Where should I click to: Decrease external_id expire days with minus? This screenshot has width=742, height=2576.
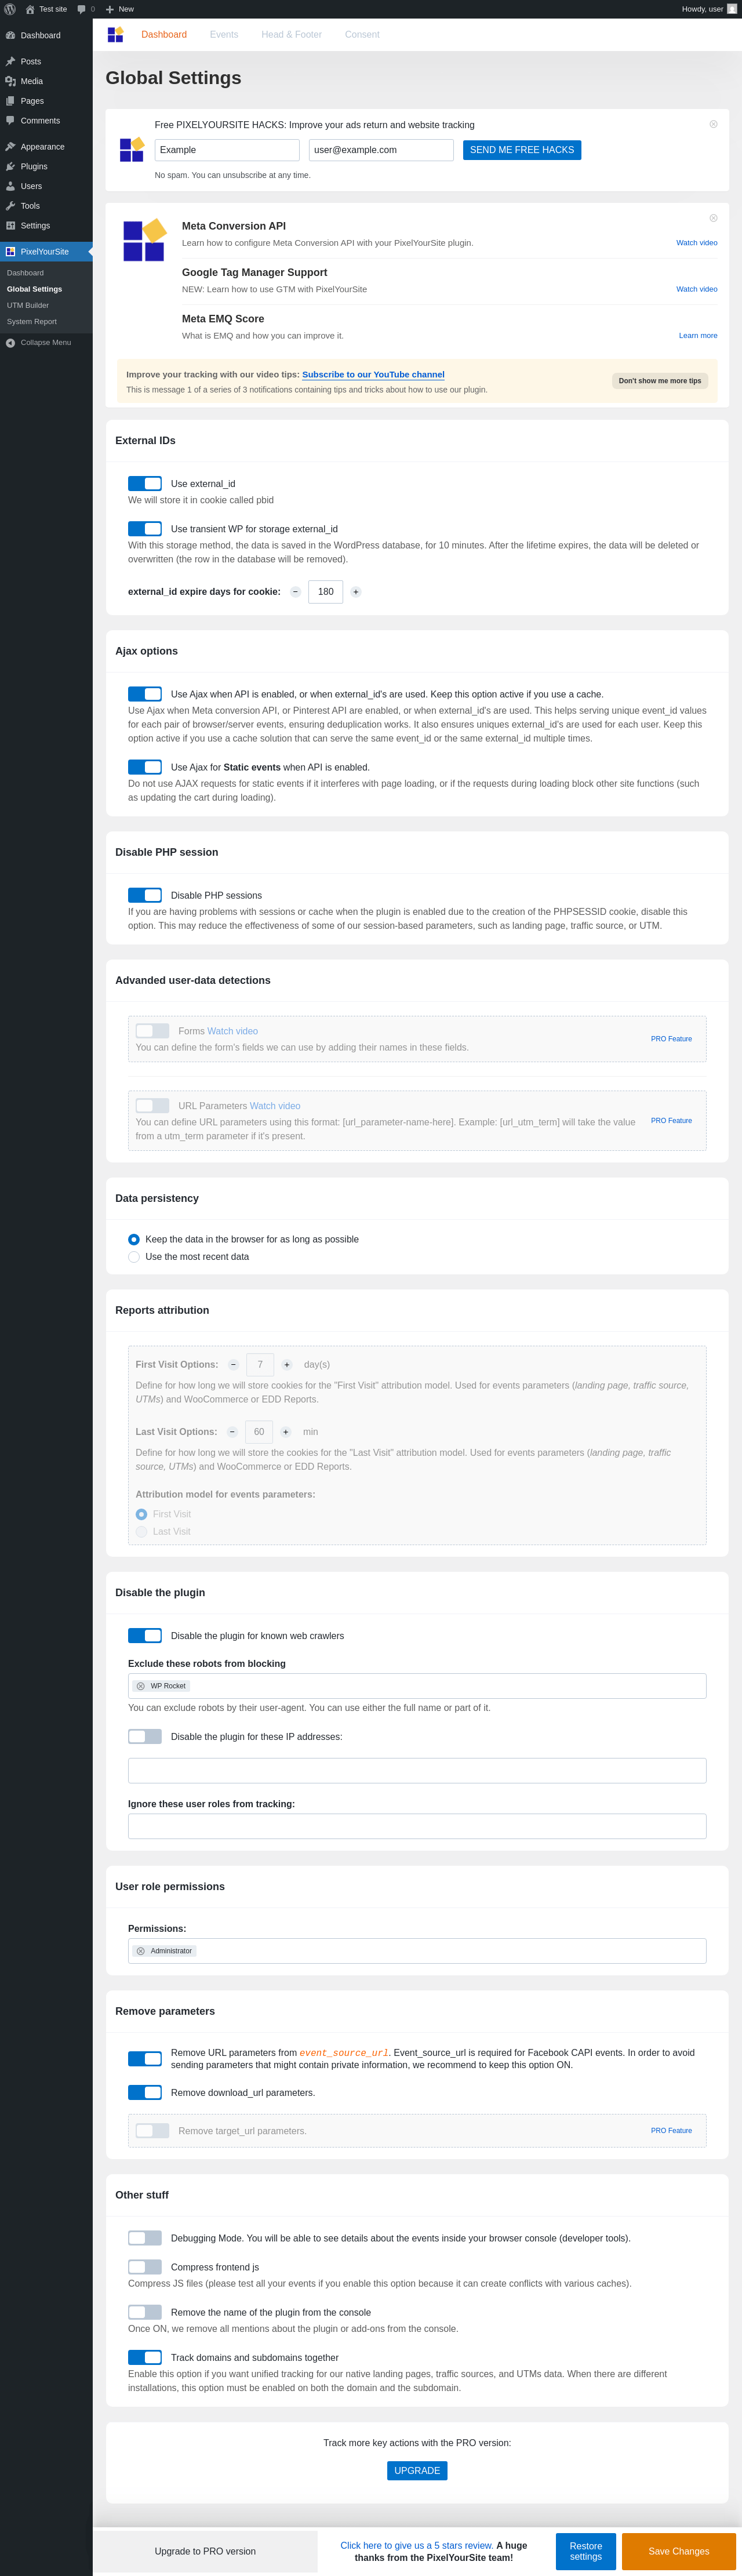pyautogui.click(x=295, y=592)
